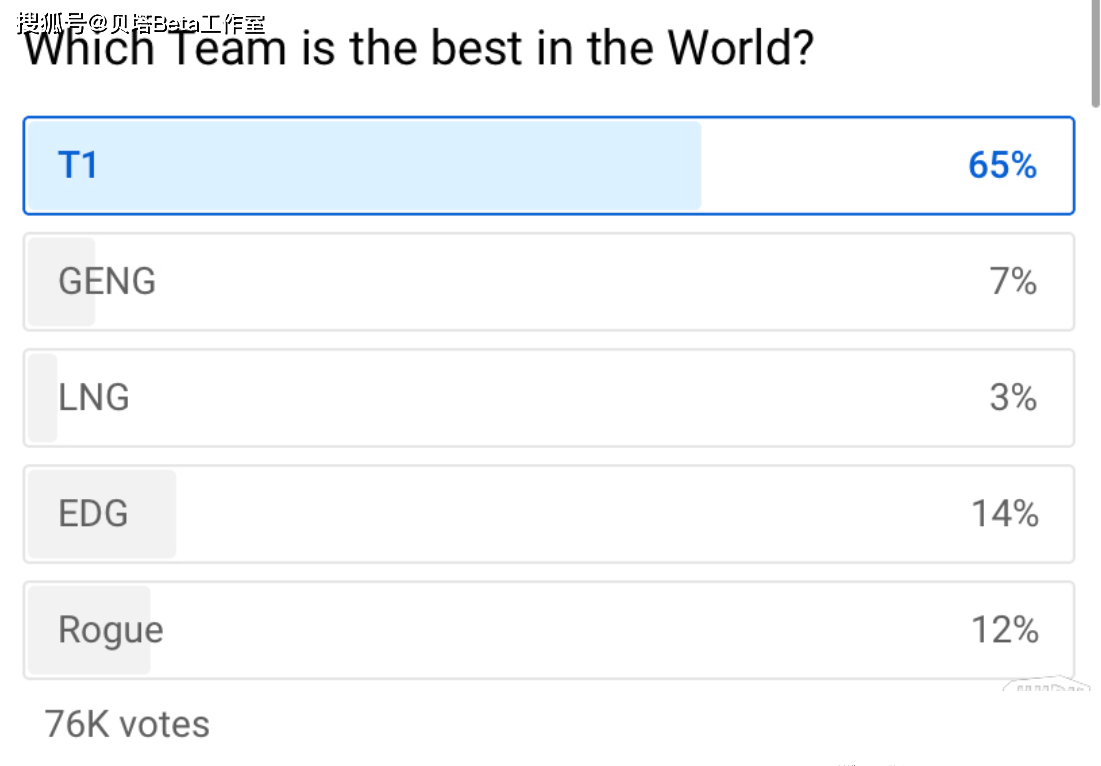Click the gray GENG result bar fill

pos(62,282)
